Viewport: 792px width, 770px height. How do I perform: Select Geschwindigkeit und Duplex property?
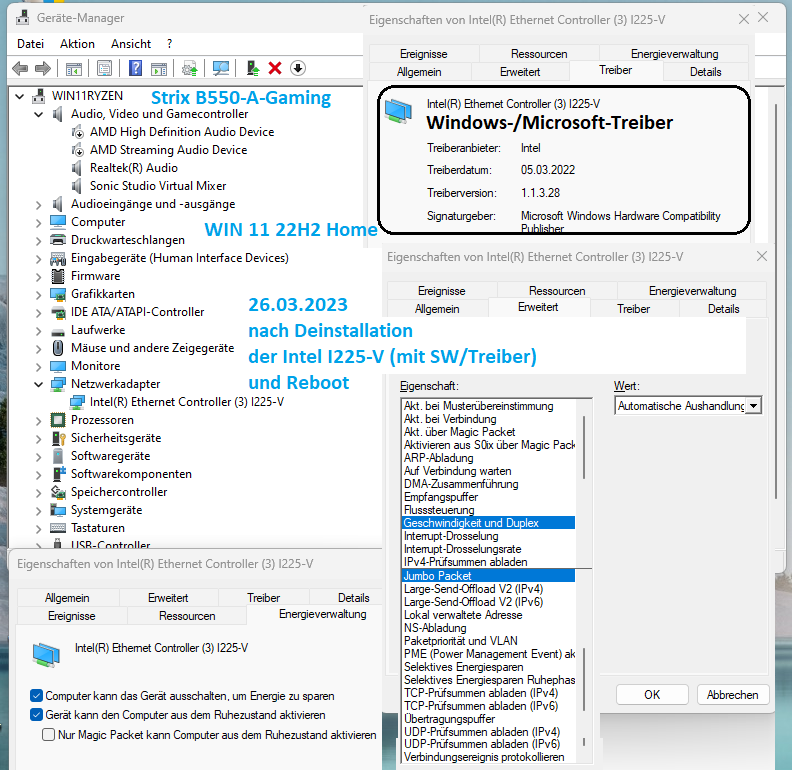488,523
